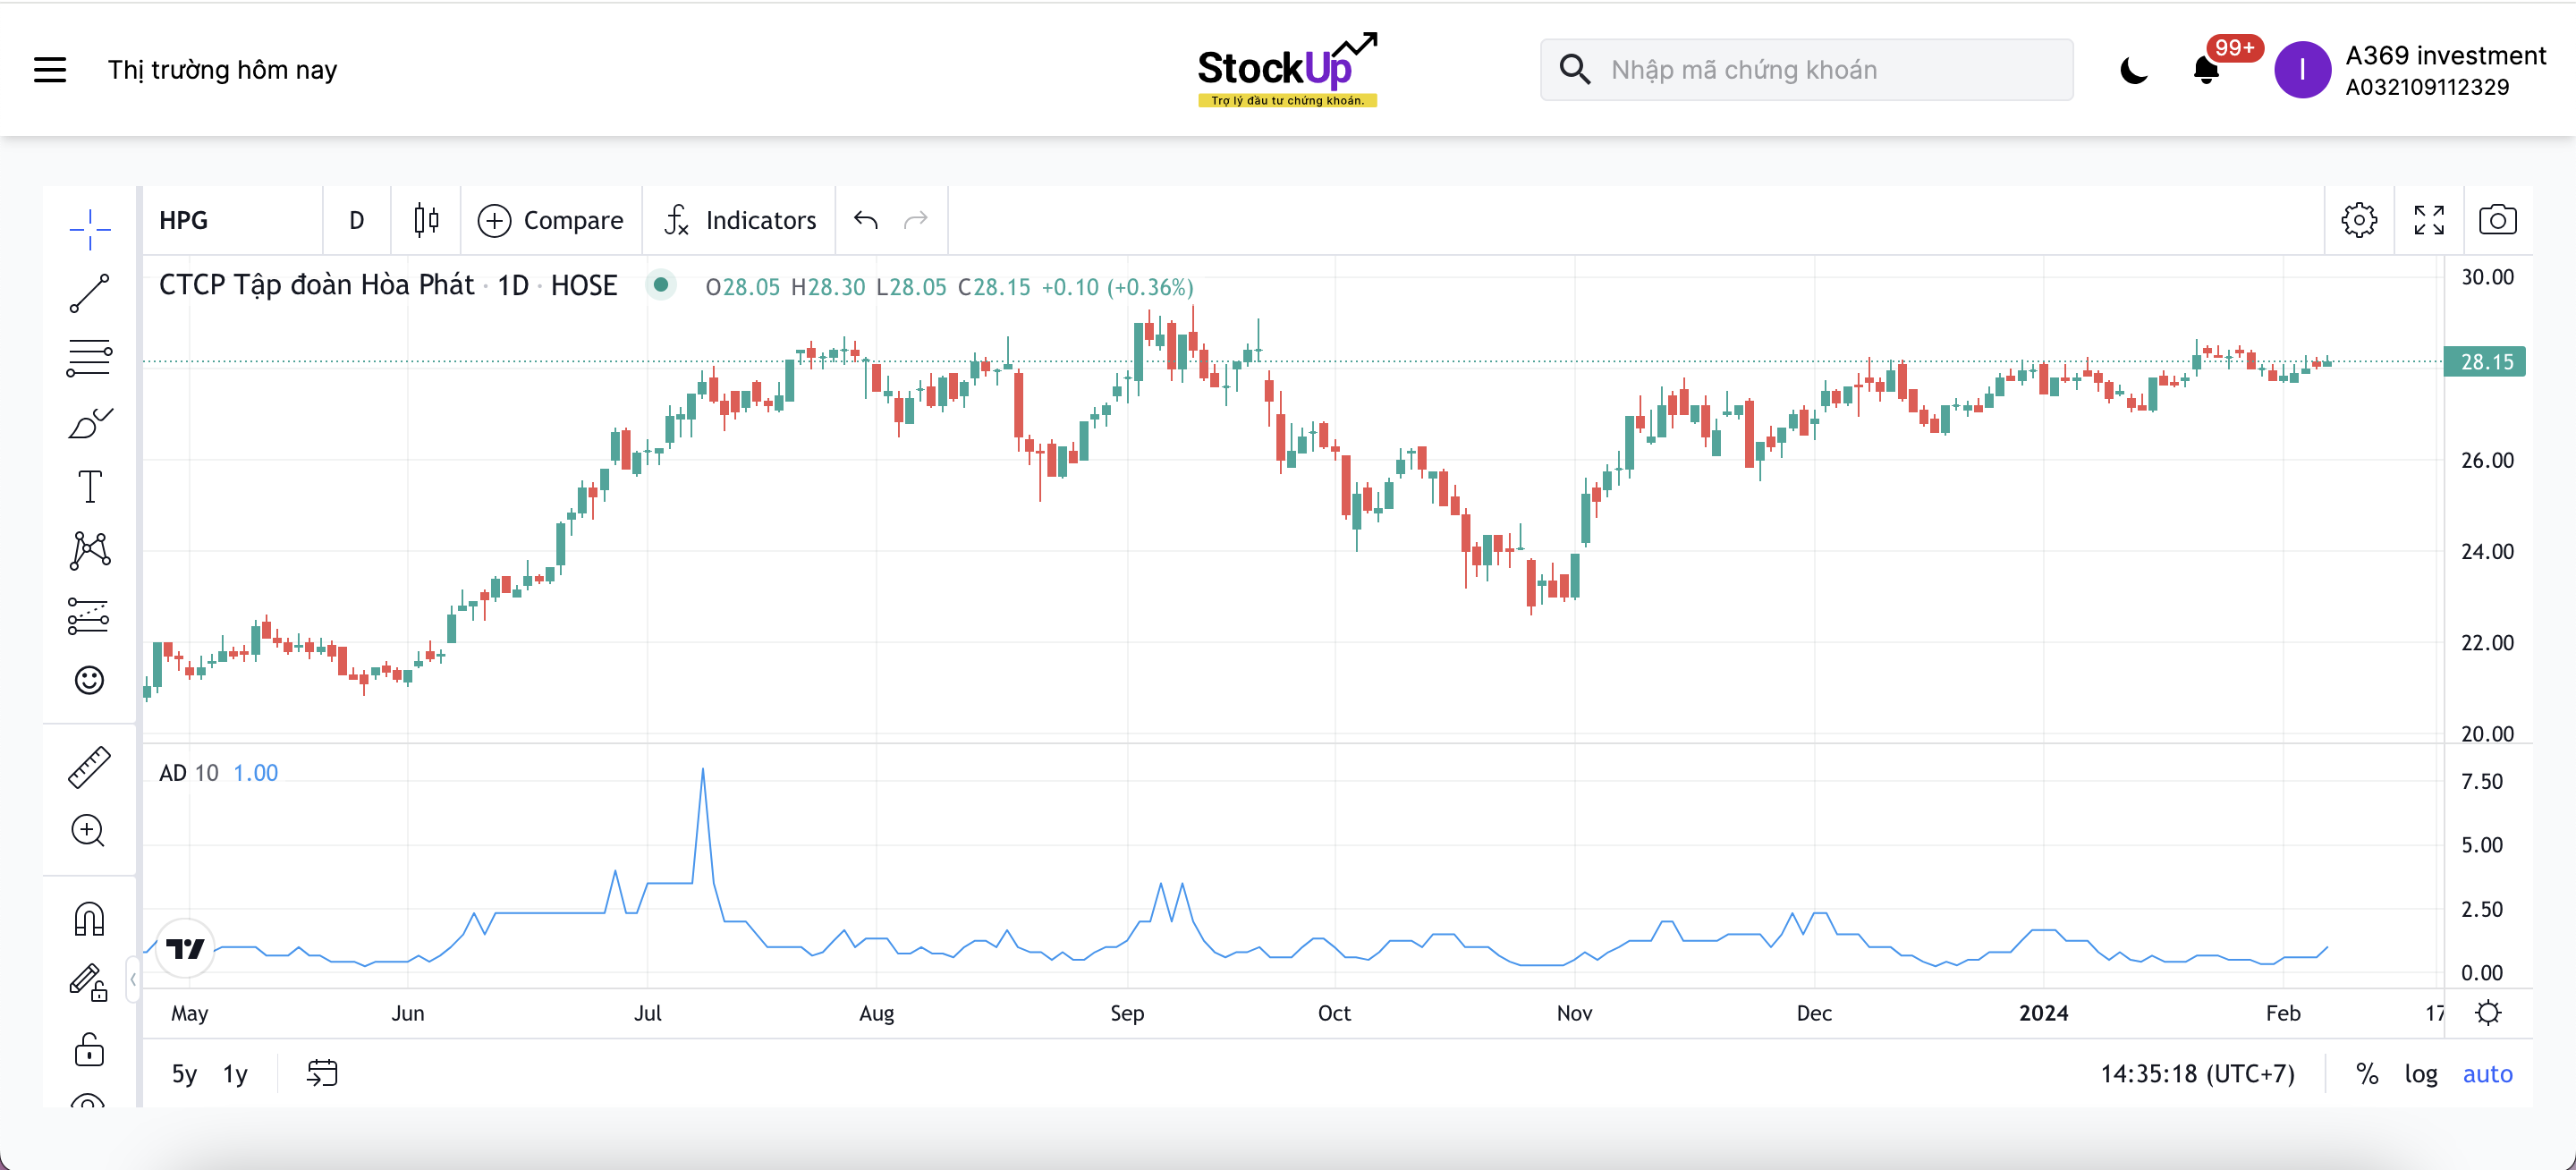The width and height of the screenshot is (2576, 1170).
Task: Click the 28.15 current price label
Action: [x=2485, y=361]
